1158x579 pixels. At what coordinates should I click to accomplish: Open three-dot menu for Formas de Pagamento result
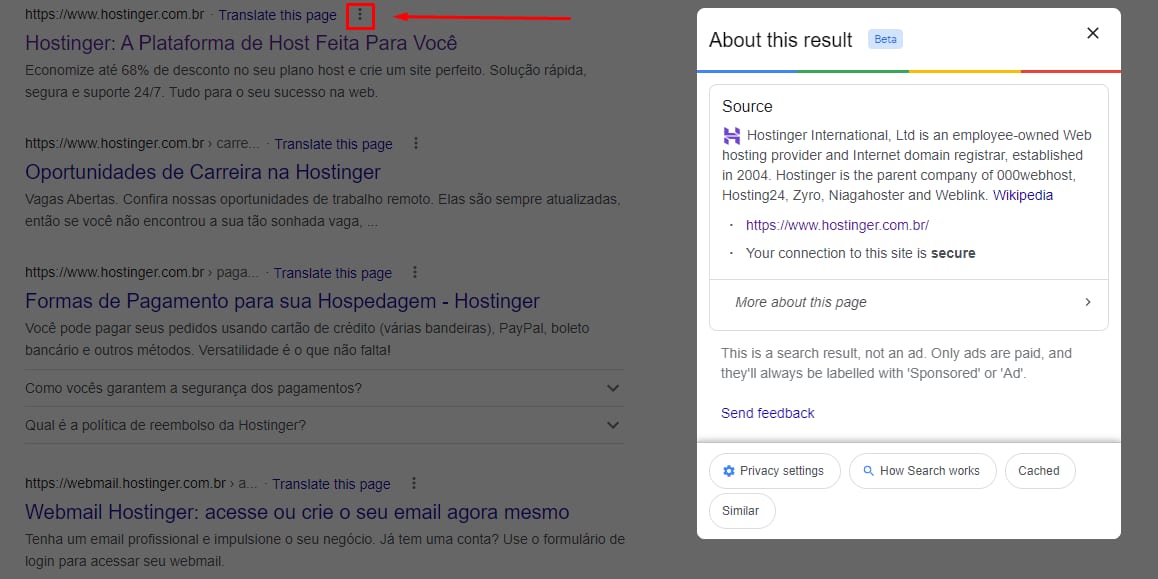[x=415, y=272]
